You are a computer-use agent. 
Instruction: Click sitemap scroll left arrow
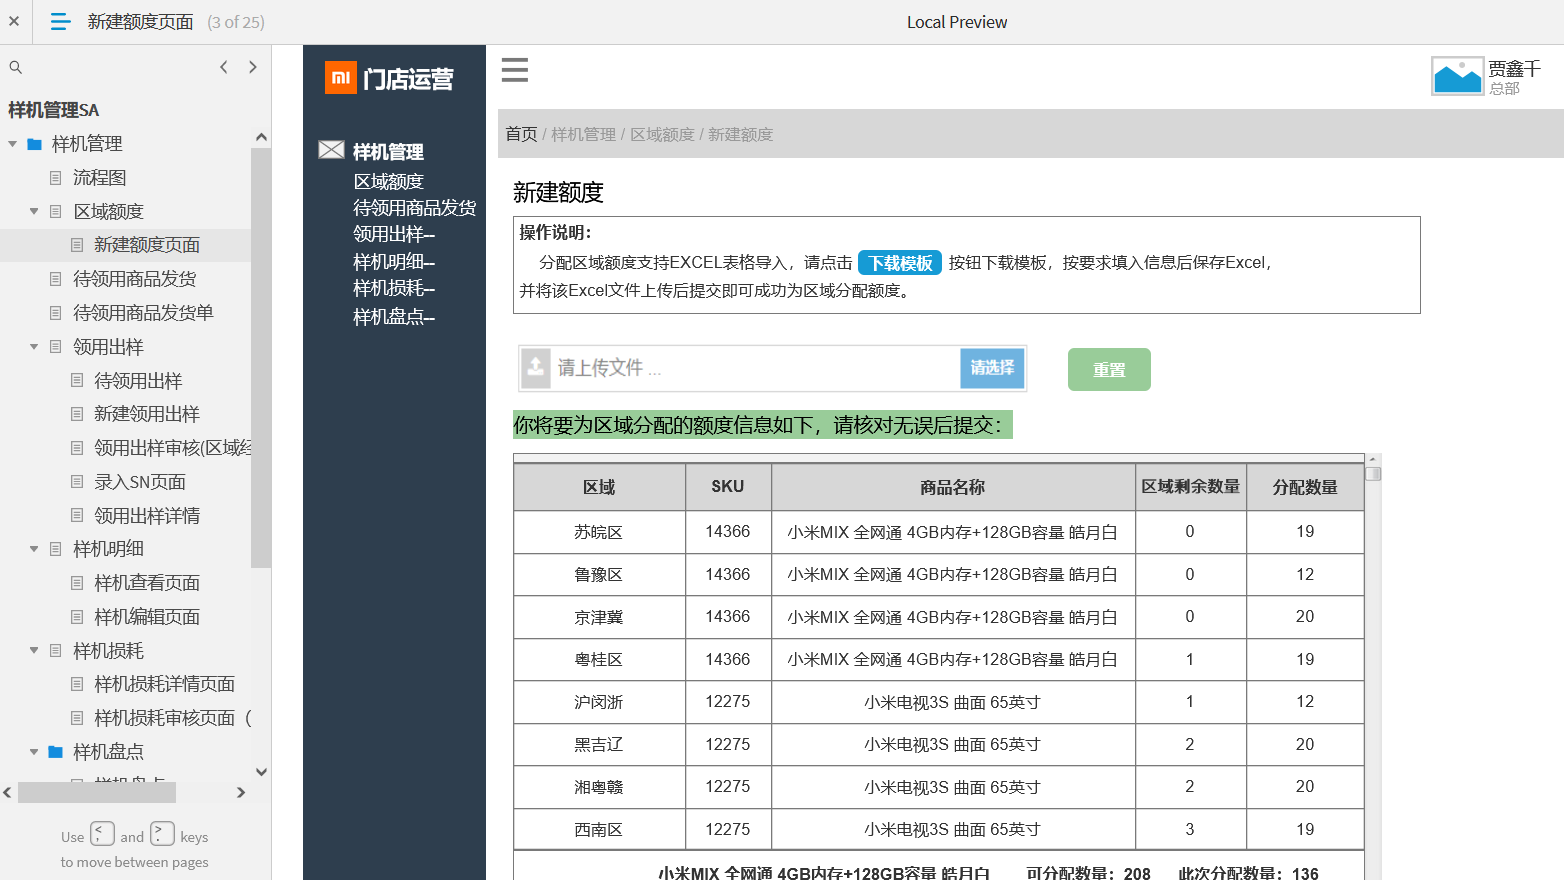click(8, 793)
